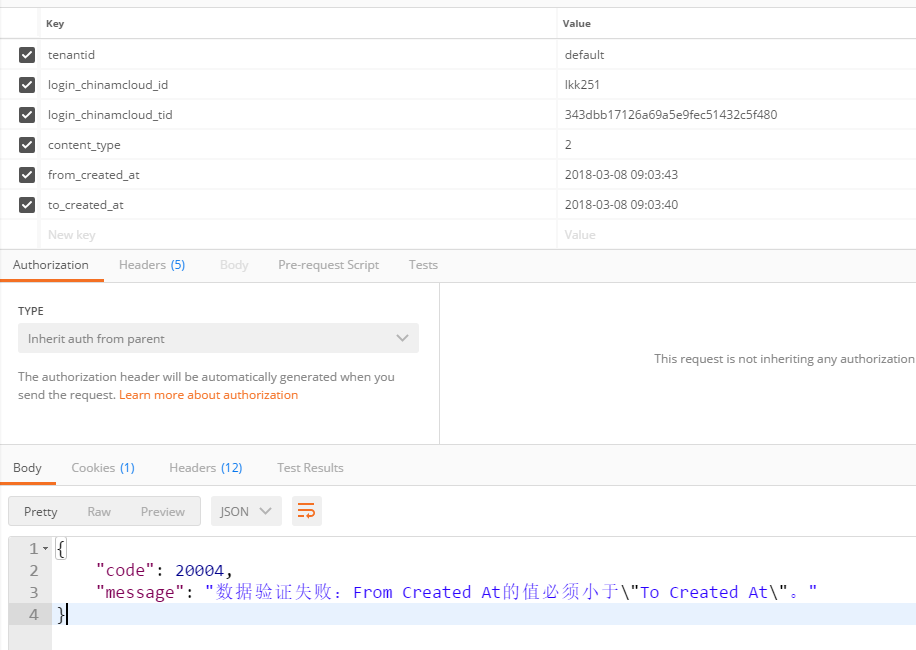This screenshot has height=650, width=916.
Task: Click the 'default' value cell
Action: pos(736,55)
